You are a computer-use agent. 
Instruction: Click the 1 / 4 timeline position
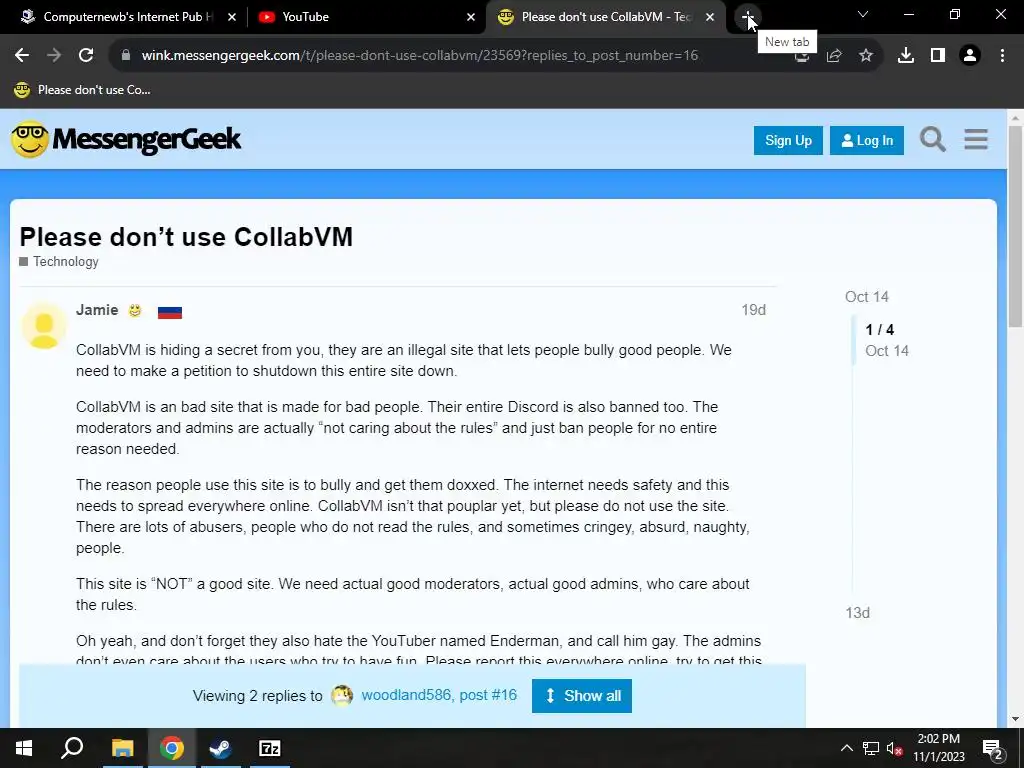click(879, 330)
